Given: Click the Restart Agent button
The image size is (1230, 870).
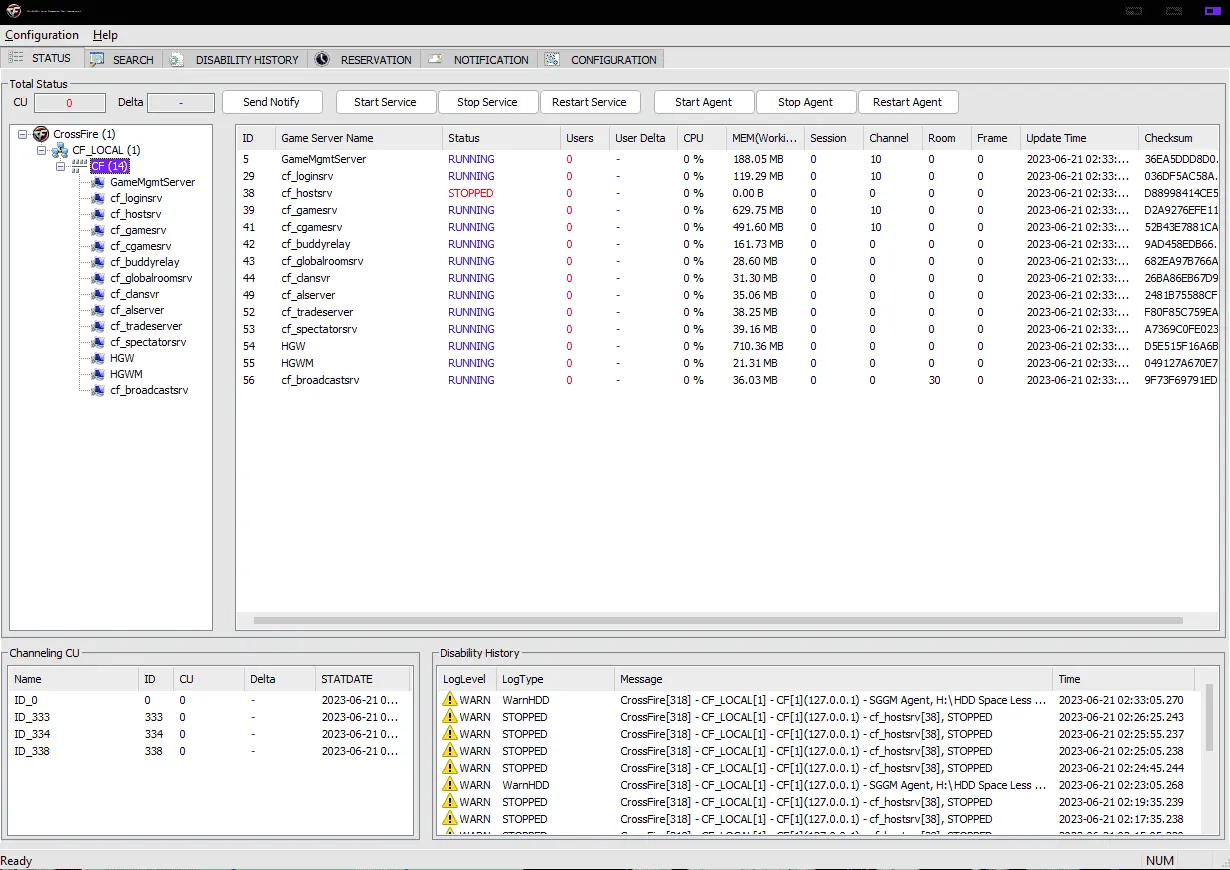Looking at the screenshot, I should pos(907,102).
